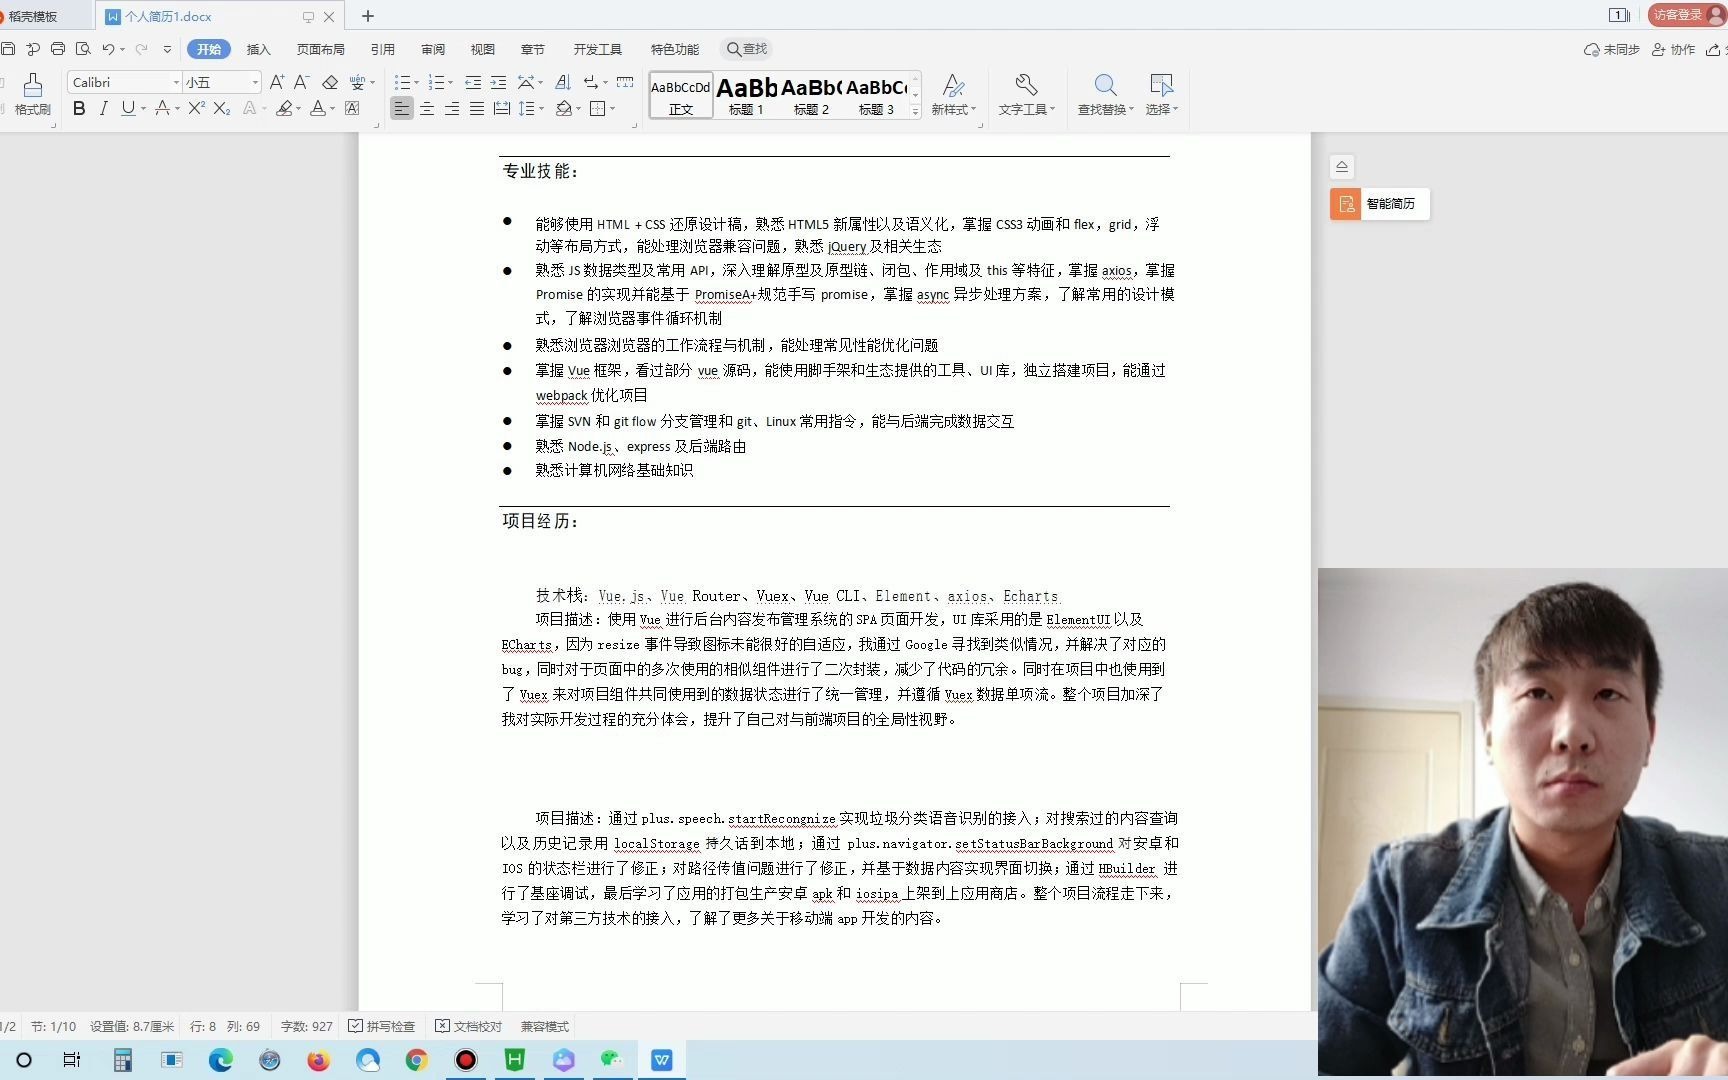Click the phonetic guide (wén) icon

[x=358, y=82]
